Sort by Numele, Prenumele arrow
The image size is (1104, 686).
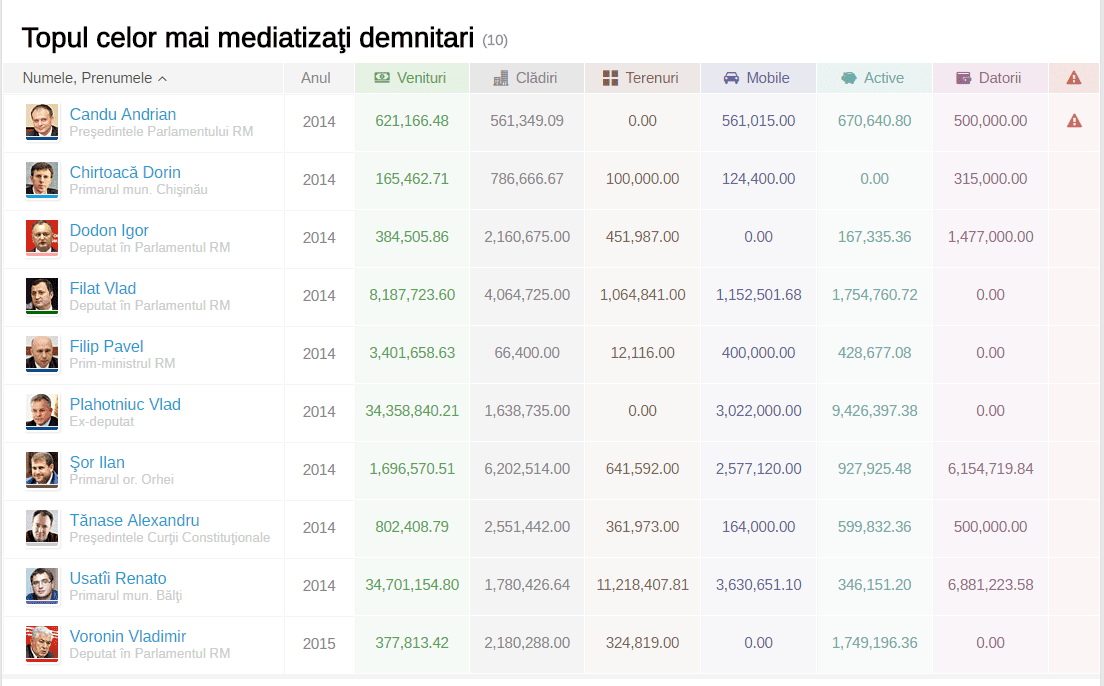pyautogui.click(x=163, y=78)
